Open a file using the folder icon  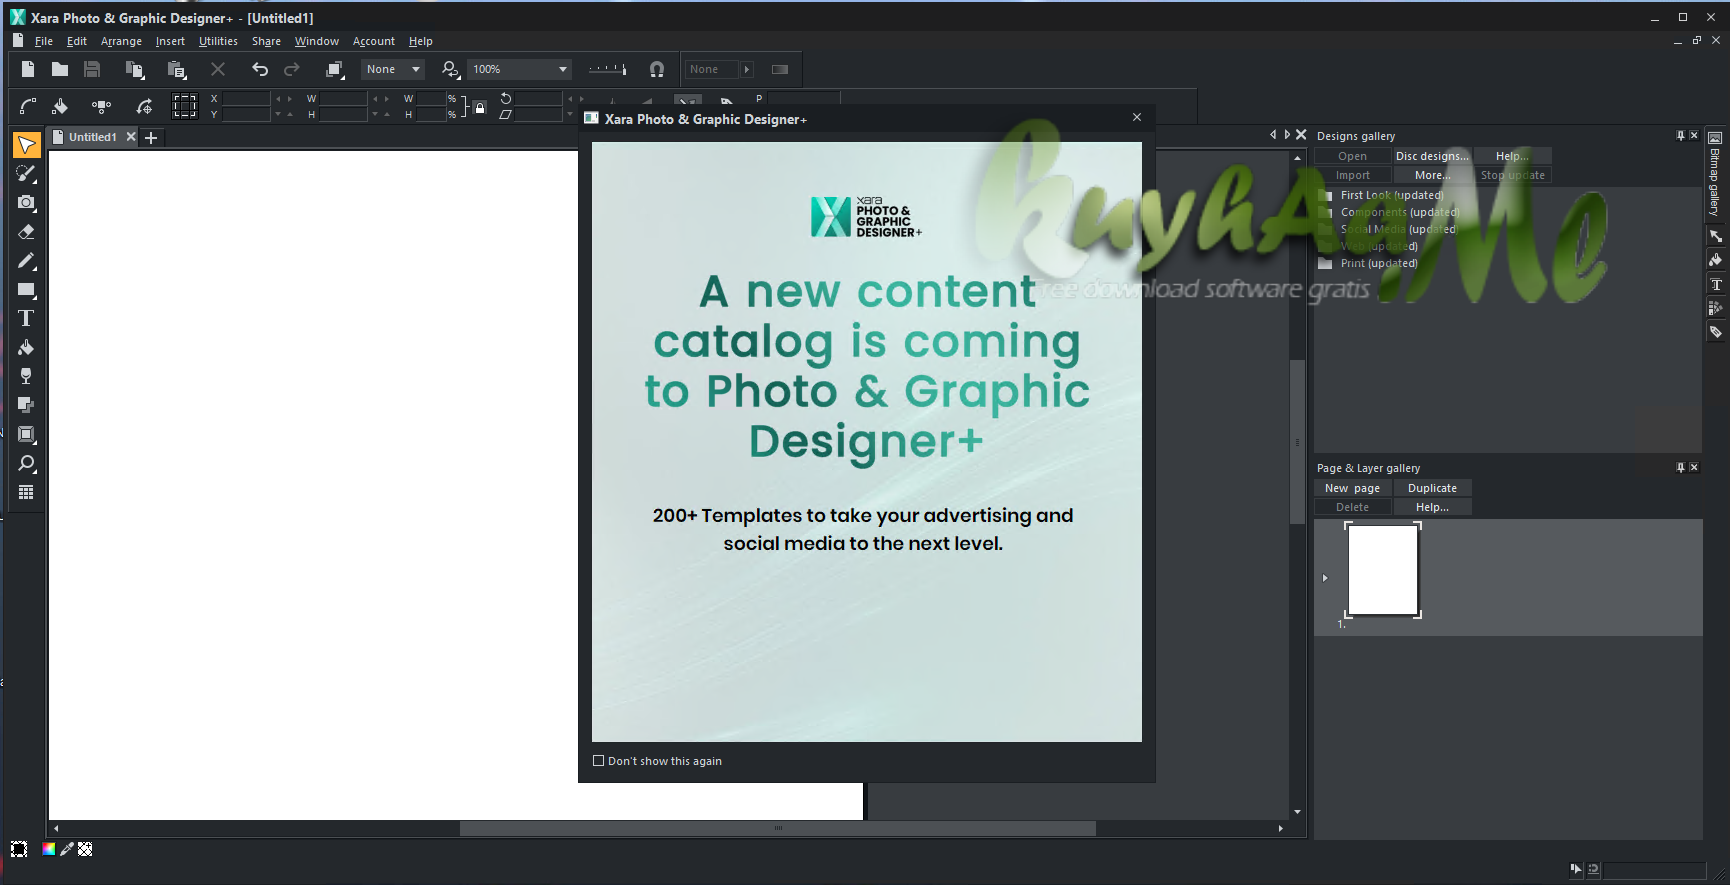60,69
